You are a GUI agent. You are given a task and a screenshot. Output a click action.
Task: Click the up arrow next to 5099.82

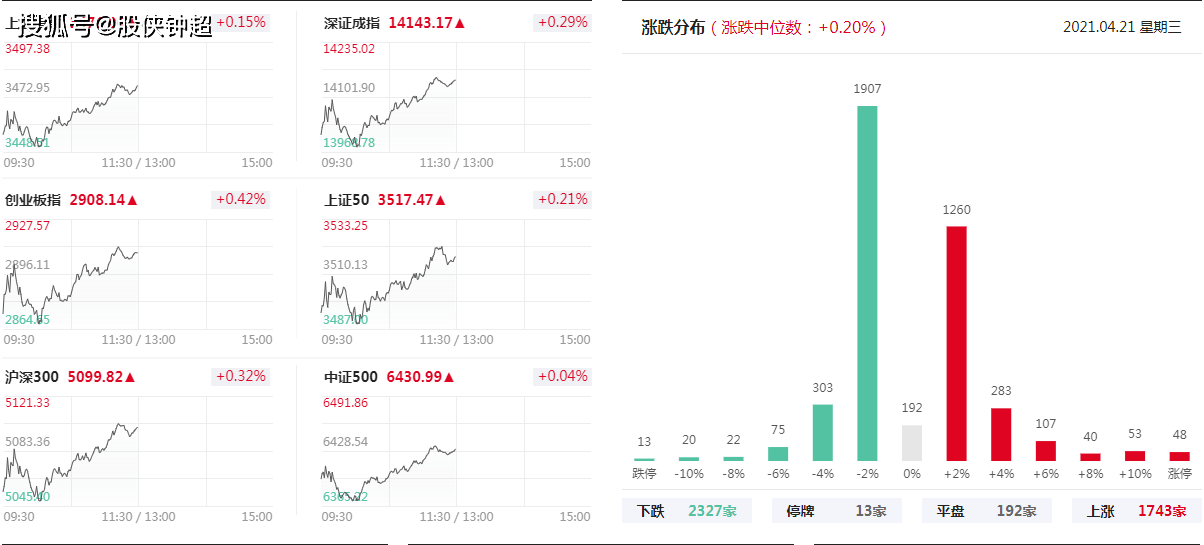(x=130, y=377)
